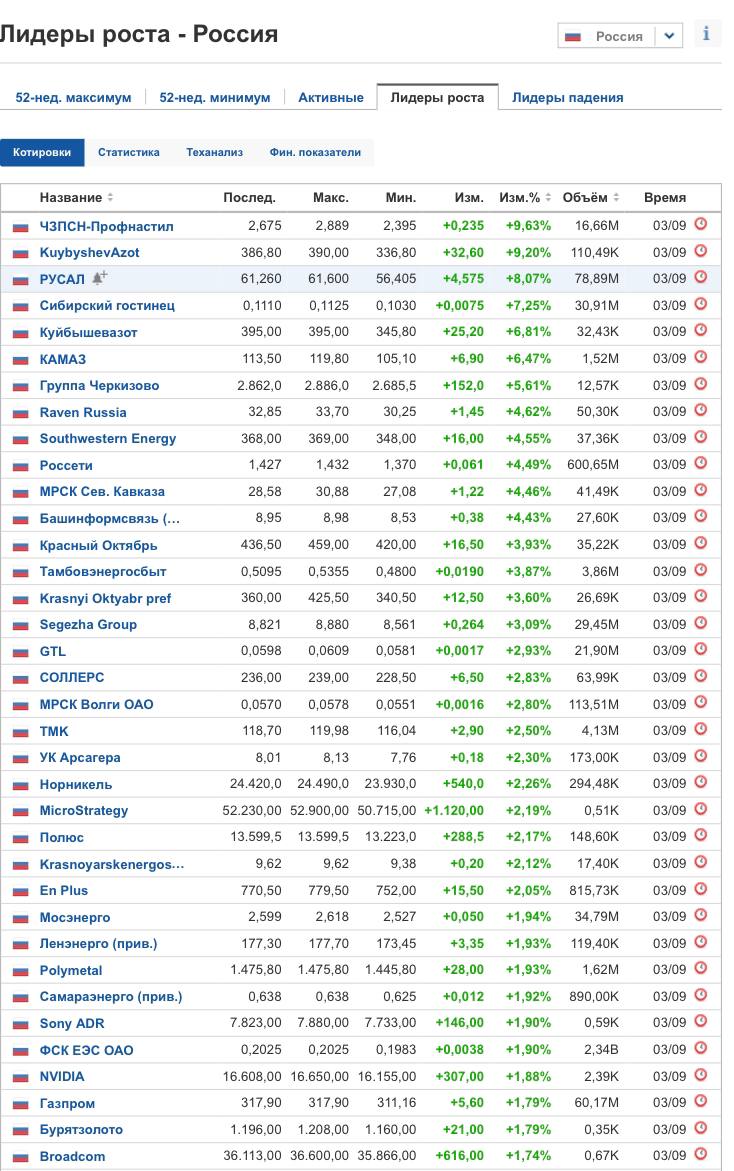Image resolution: width=734 pixels, height=1171 pixels.
Task: Click the Russian flag icon beside Sony ADR
Action: pyautogui.click(x=21, y=1024)
